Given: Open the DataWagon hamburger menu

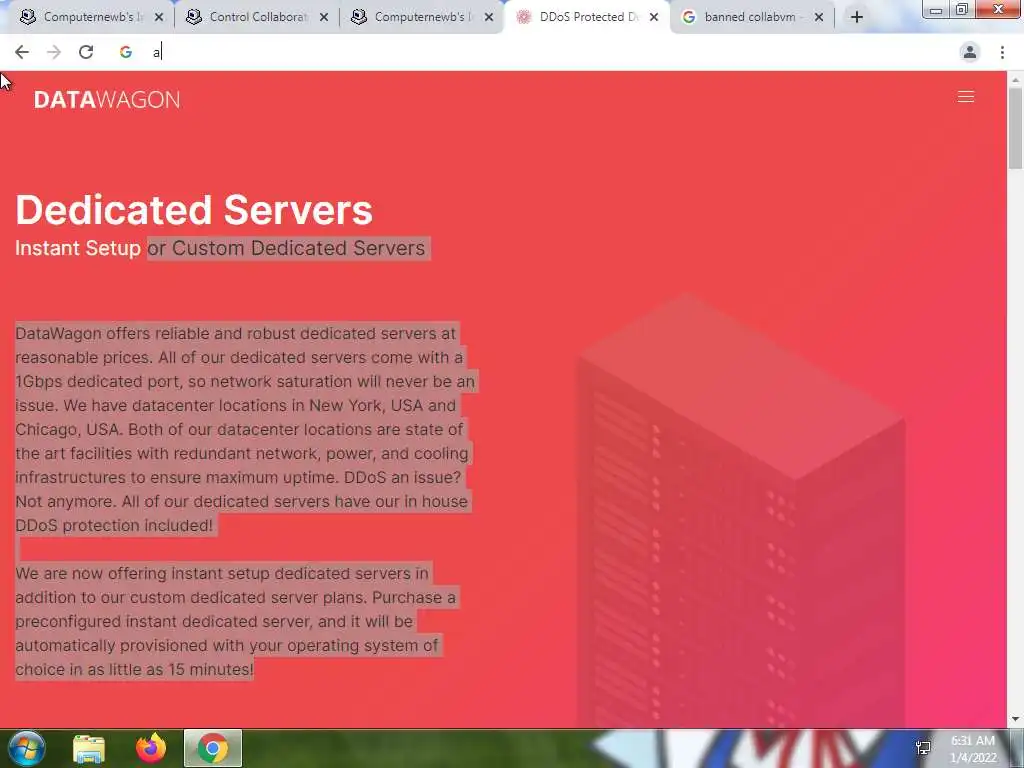Looking at the screenshot, I should [966, 97].
